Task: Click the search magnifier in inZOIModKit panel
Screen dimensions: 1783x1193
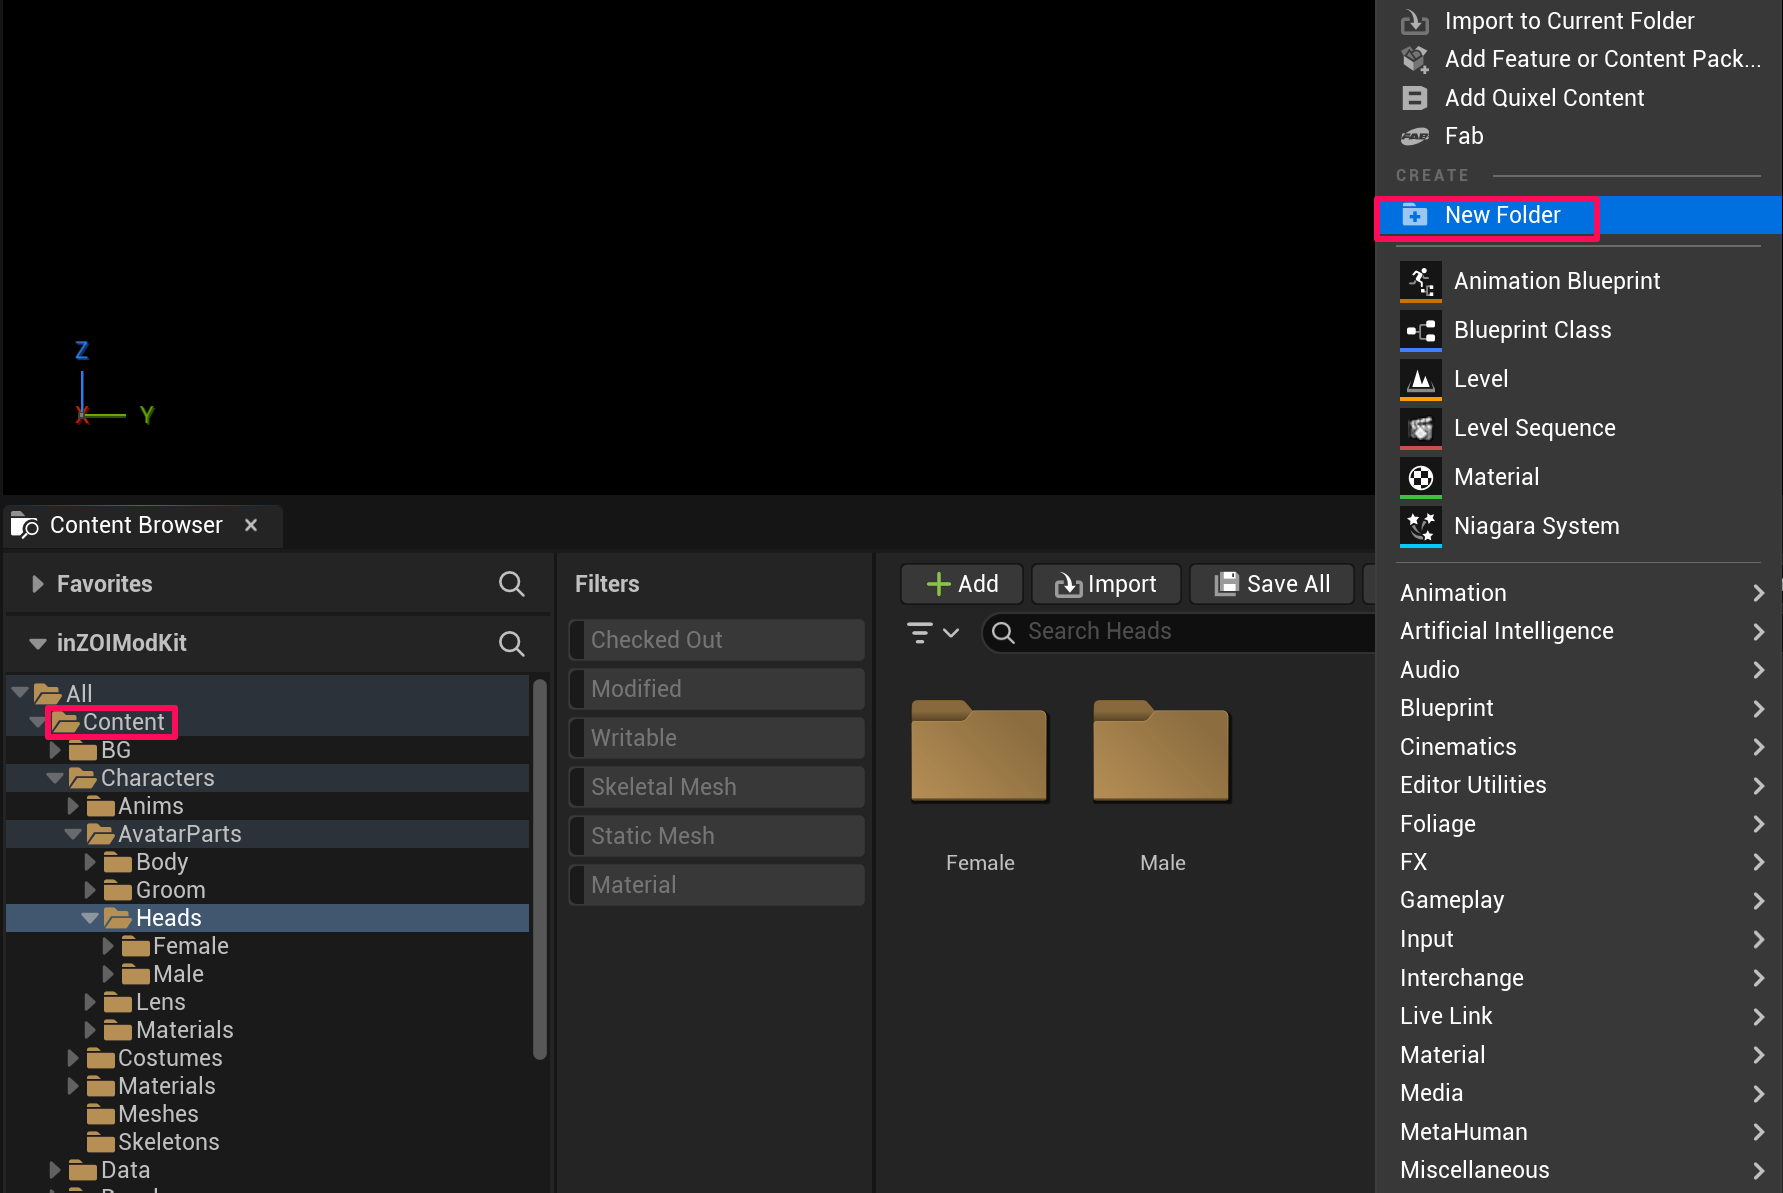Action: (x=511, y=643)
